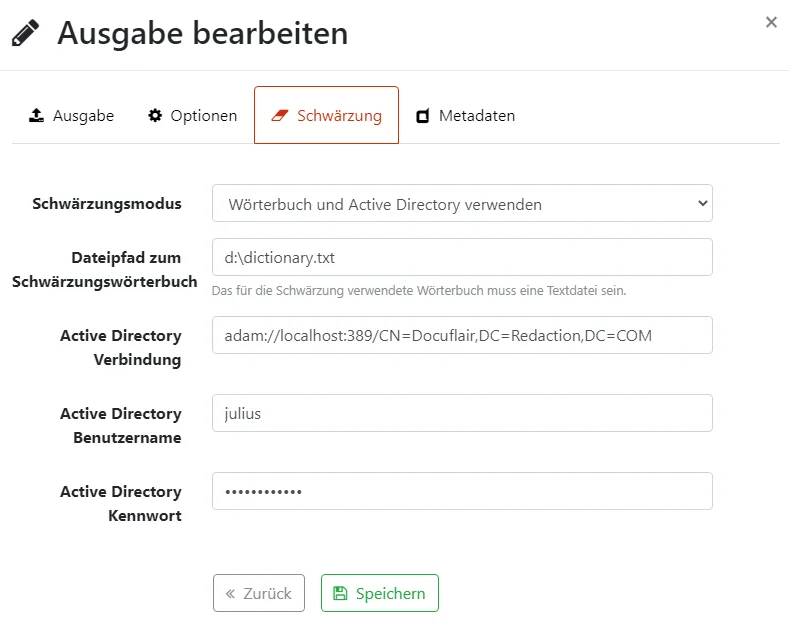Select the Schwärzung tab label
The width and height of the screenshot is (789, 626).
[x=339, y=115]
